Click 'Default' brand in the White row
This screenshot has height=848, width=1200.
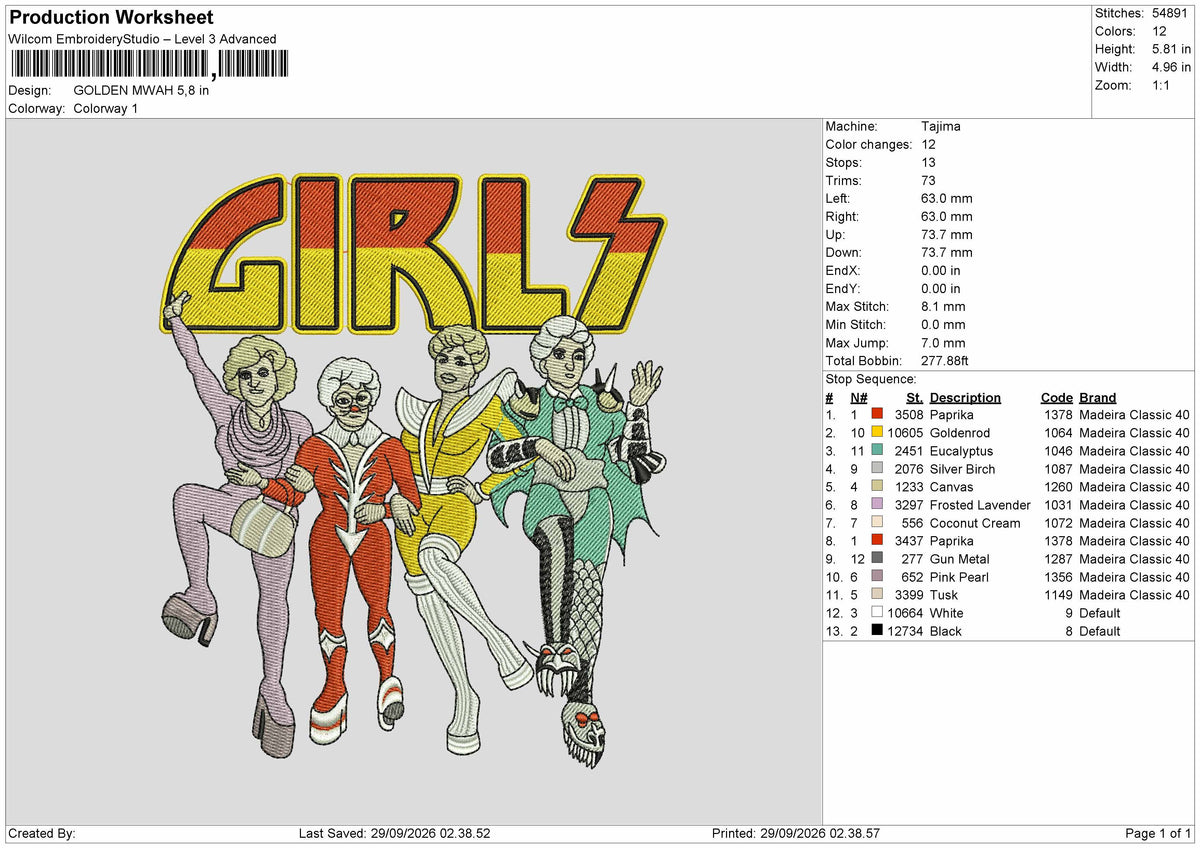tap(1100, 612)
